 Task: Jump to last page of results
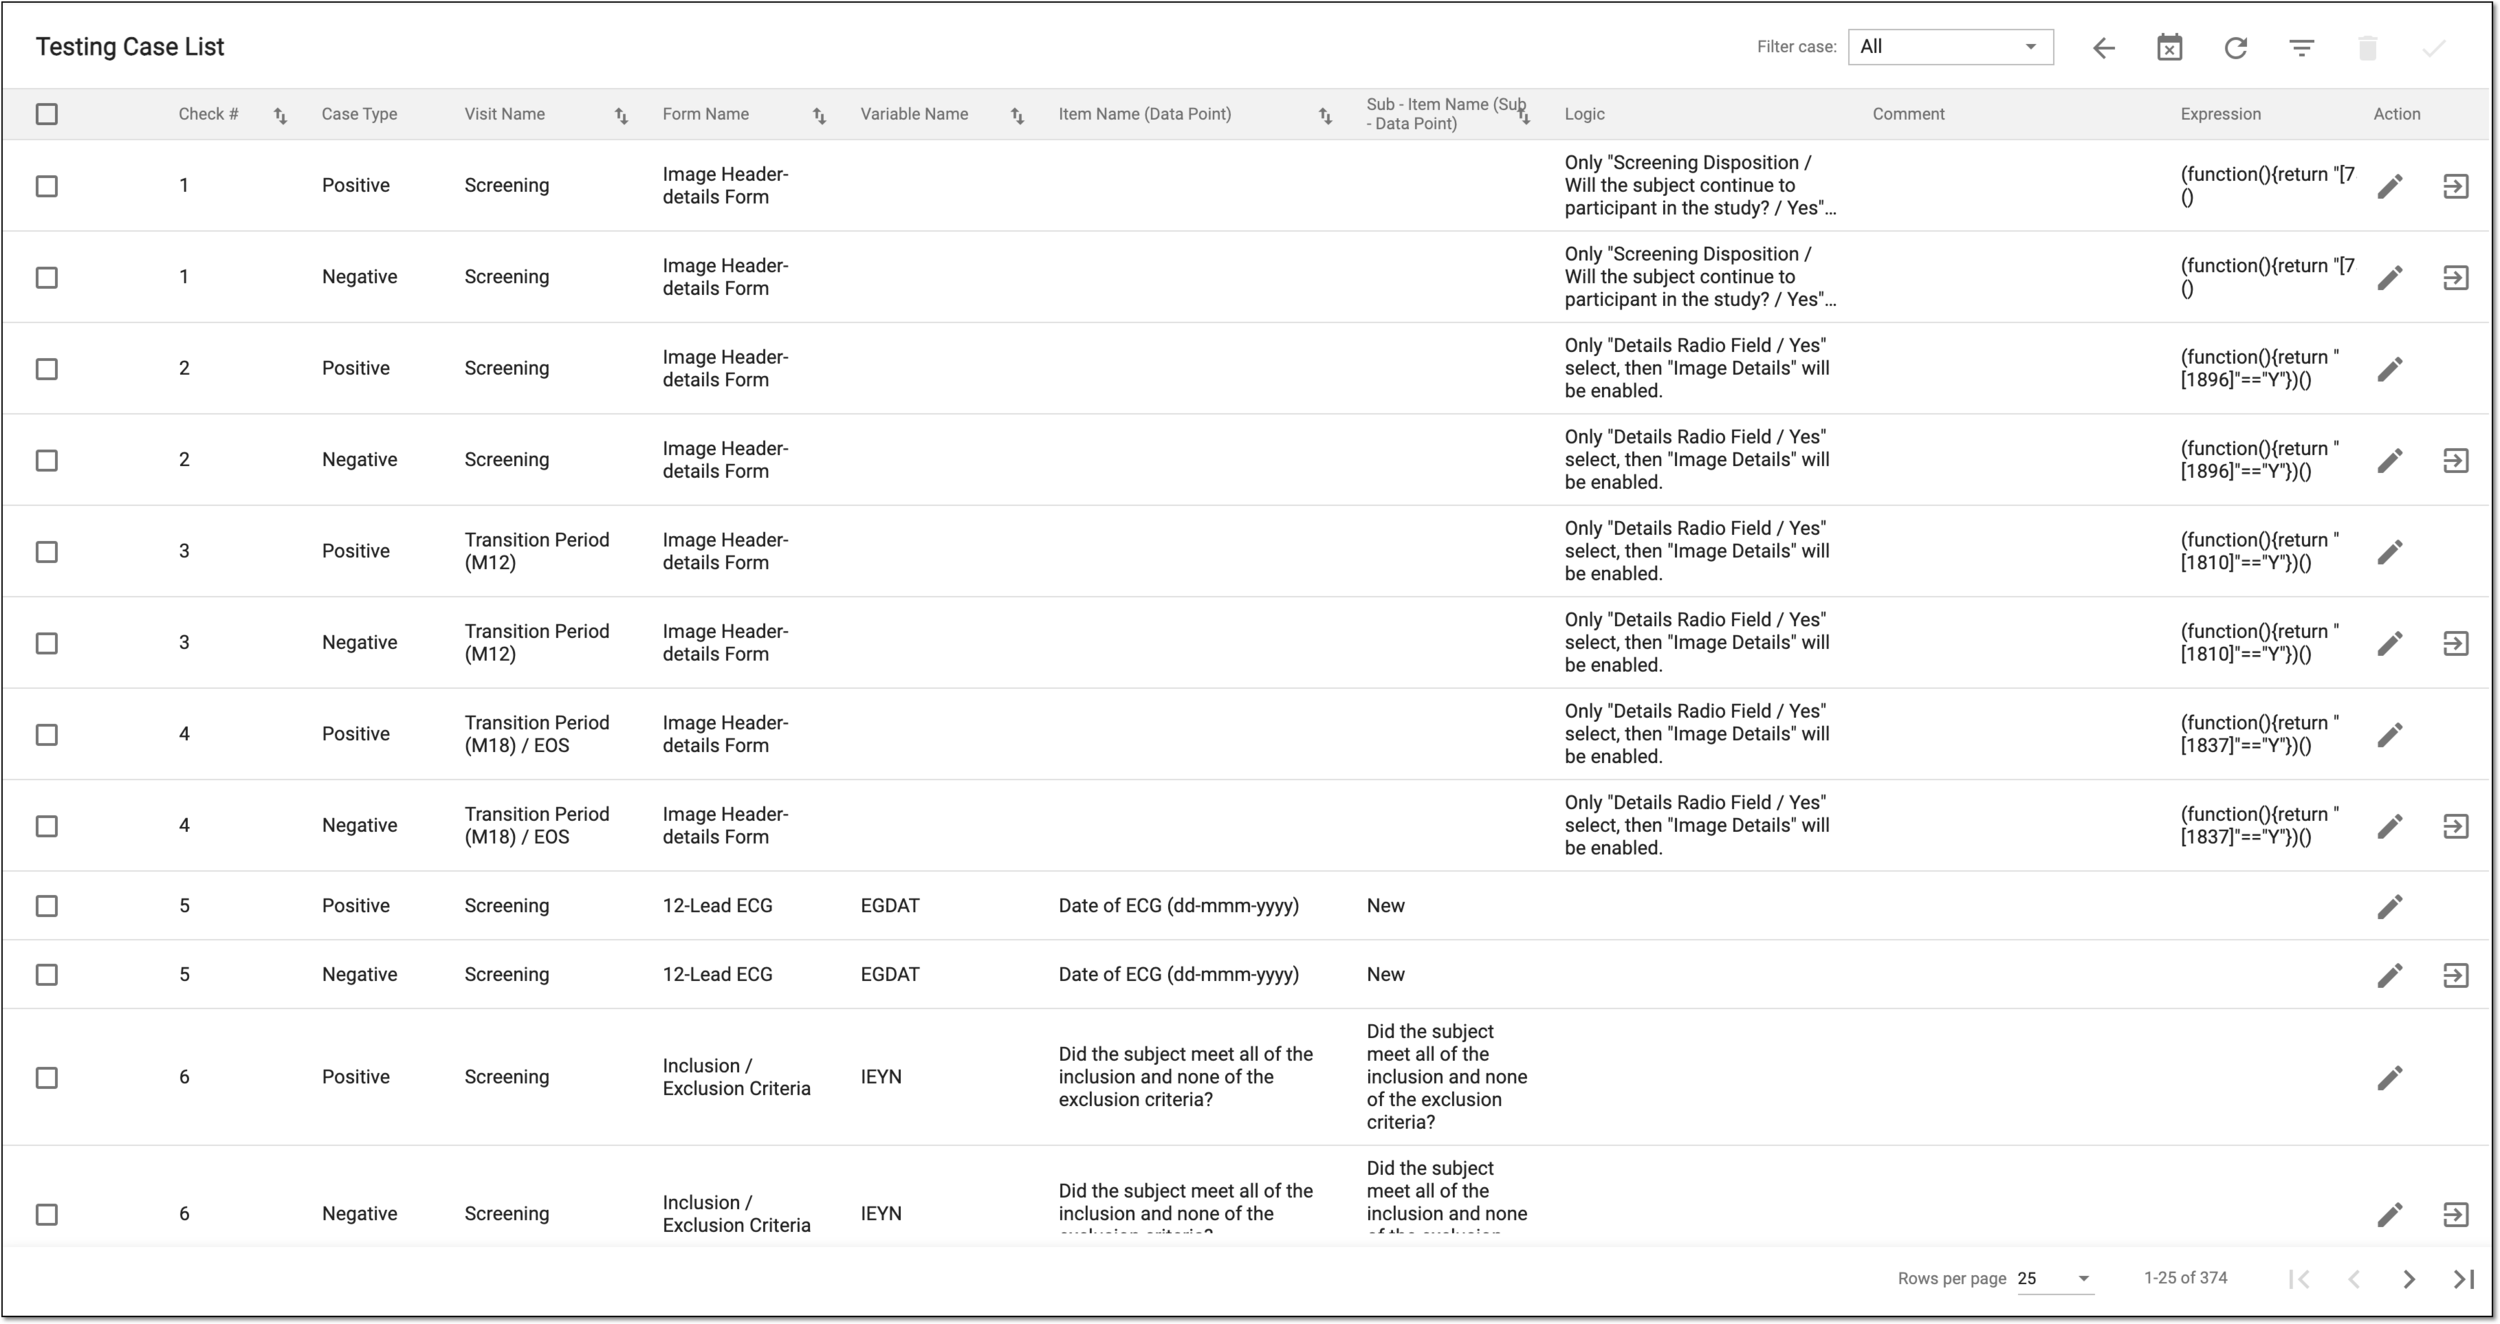(x=2464, y=1279)
